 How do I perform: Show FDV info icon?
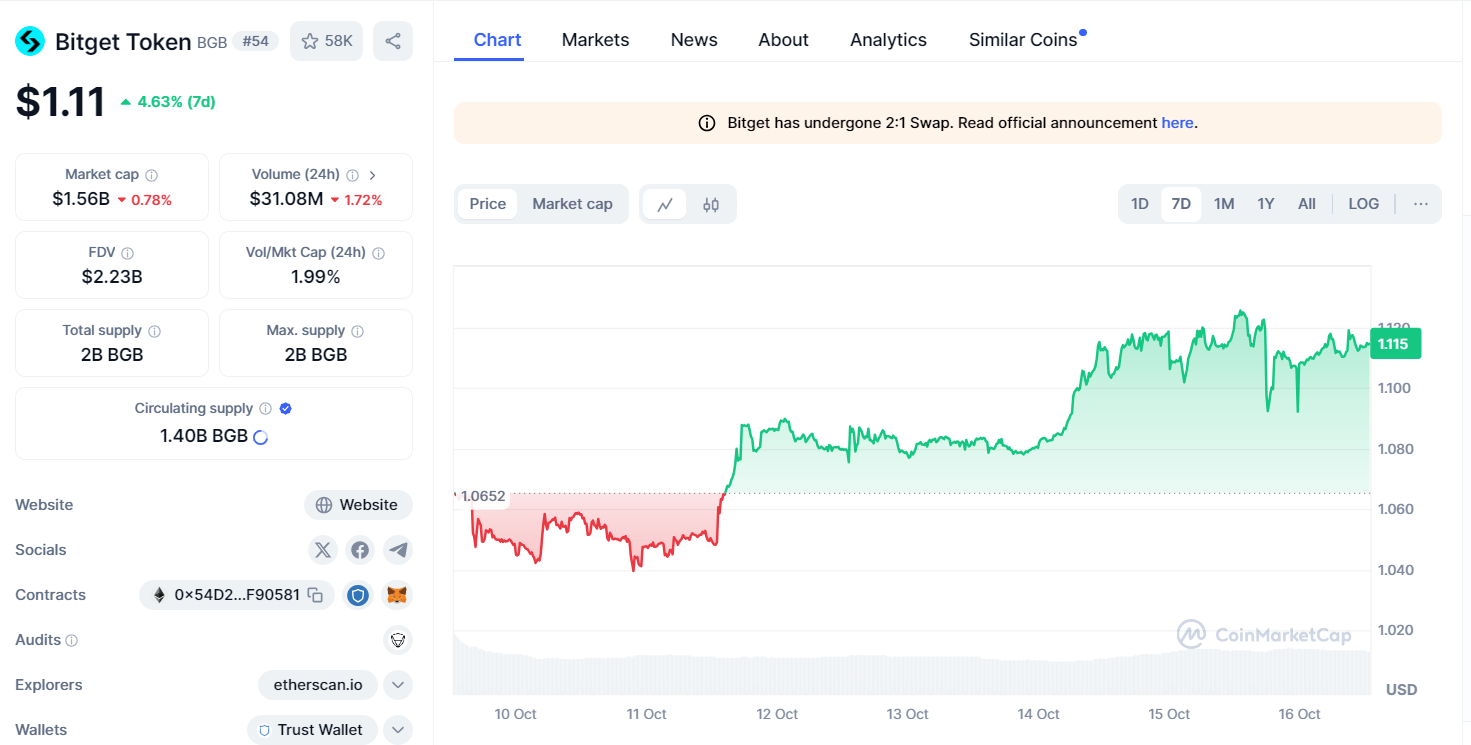tap(128, 253)
